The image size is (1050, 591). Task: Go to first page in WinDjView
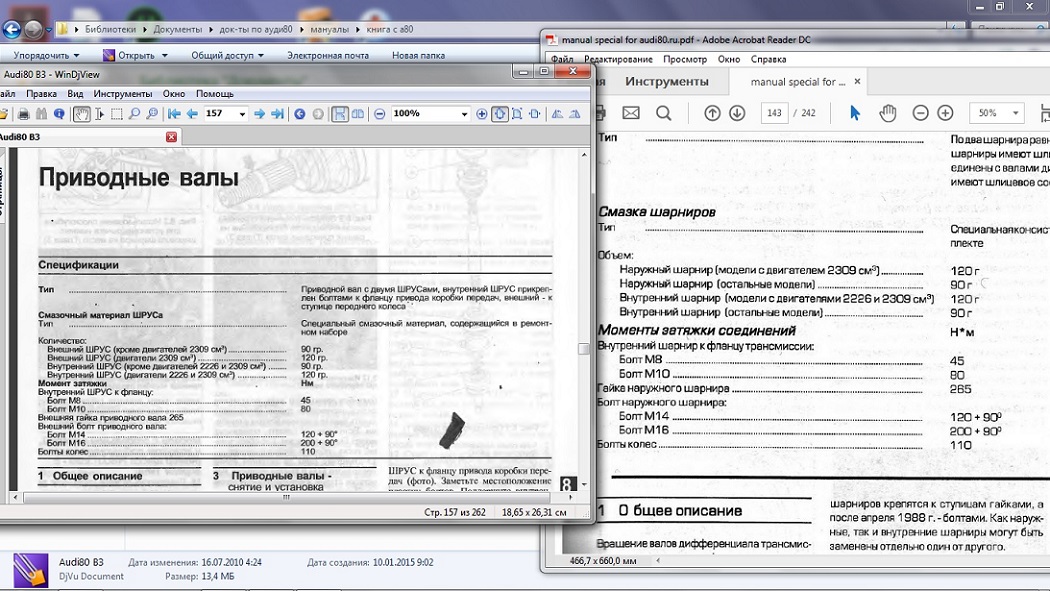pyautogui.click(x=174, y=114)
